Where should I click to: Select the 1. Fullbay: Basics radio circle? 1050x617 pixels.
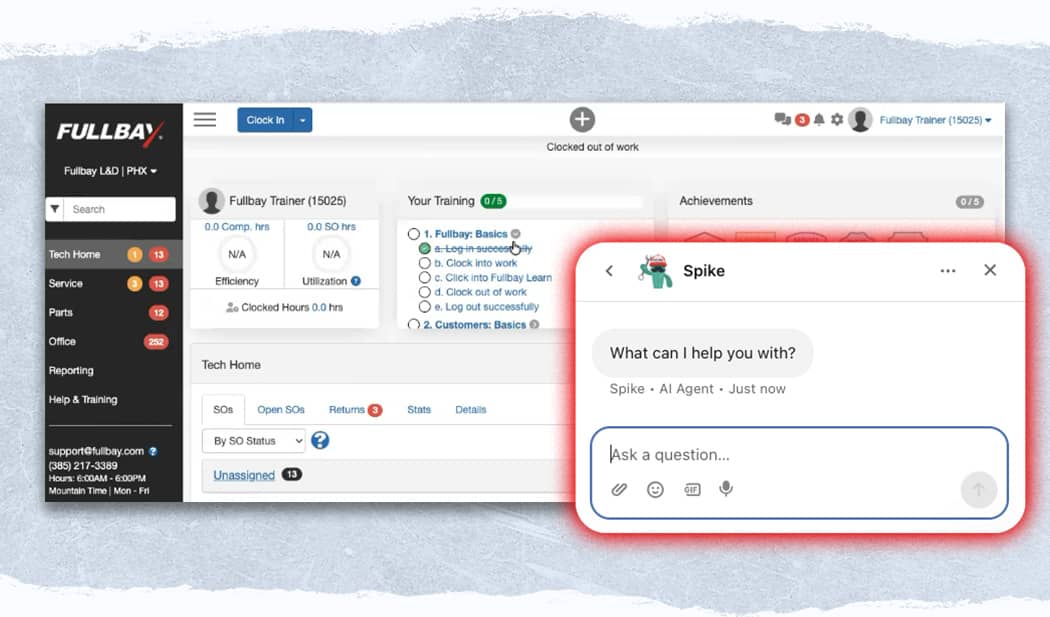coord(414,234)
